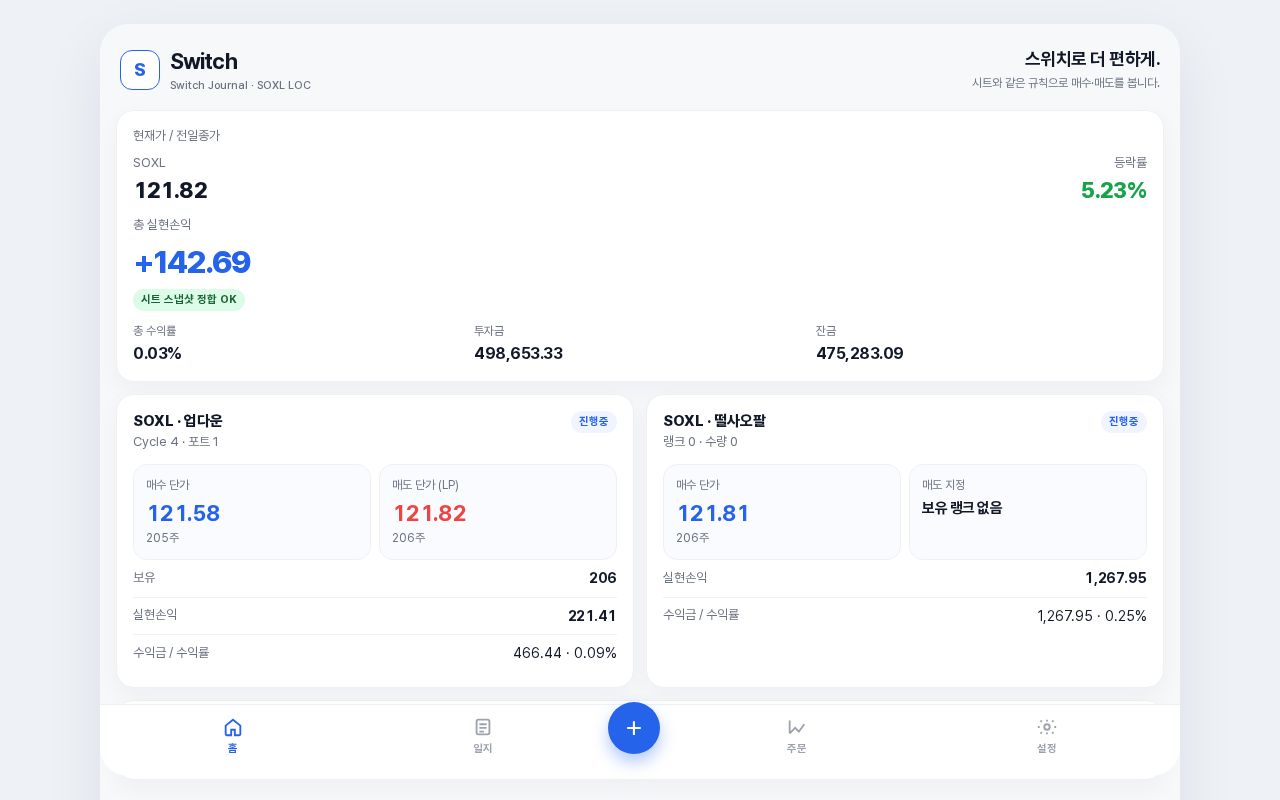Click the 475,283.09 balance value
This screenshot has height=800, width=1280.
point(860,353)
